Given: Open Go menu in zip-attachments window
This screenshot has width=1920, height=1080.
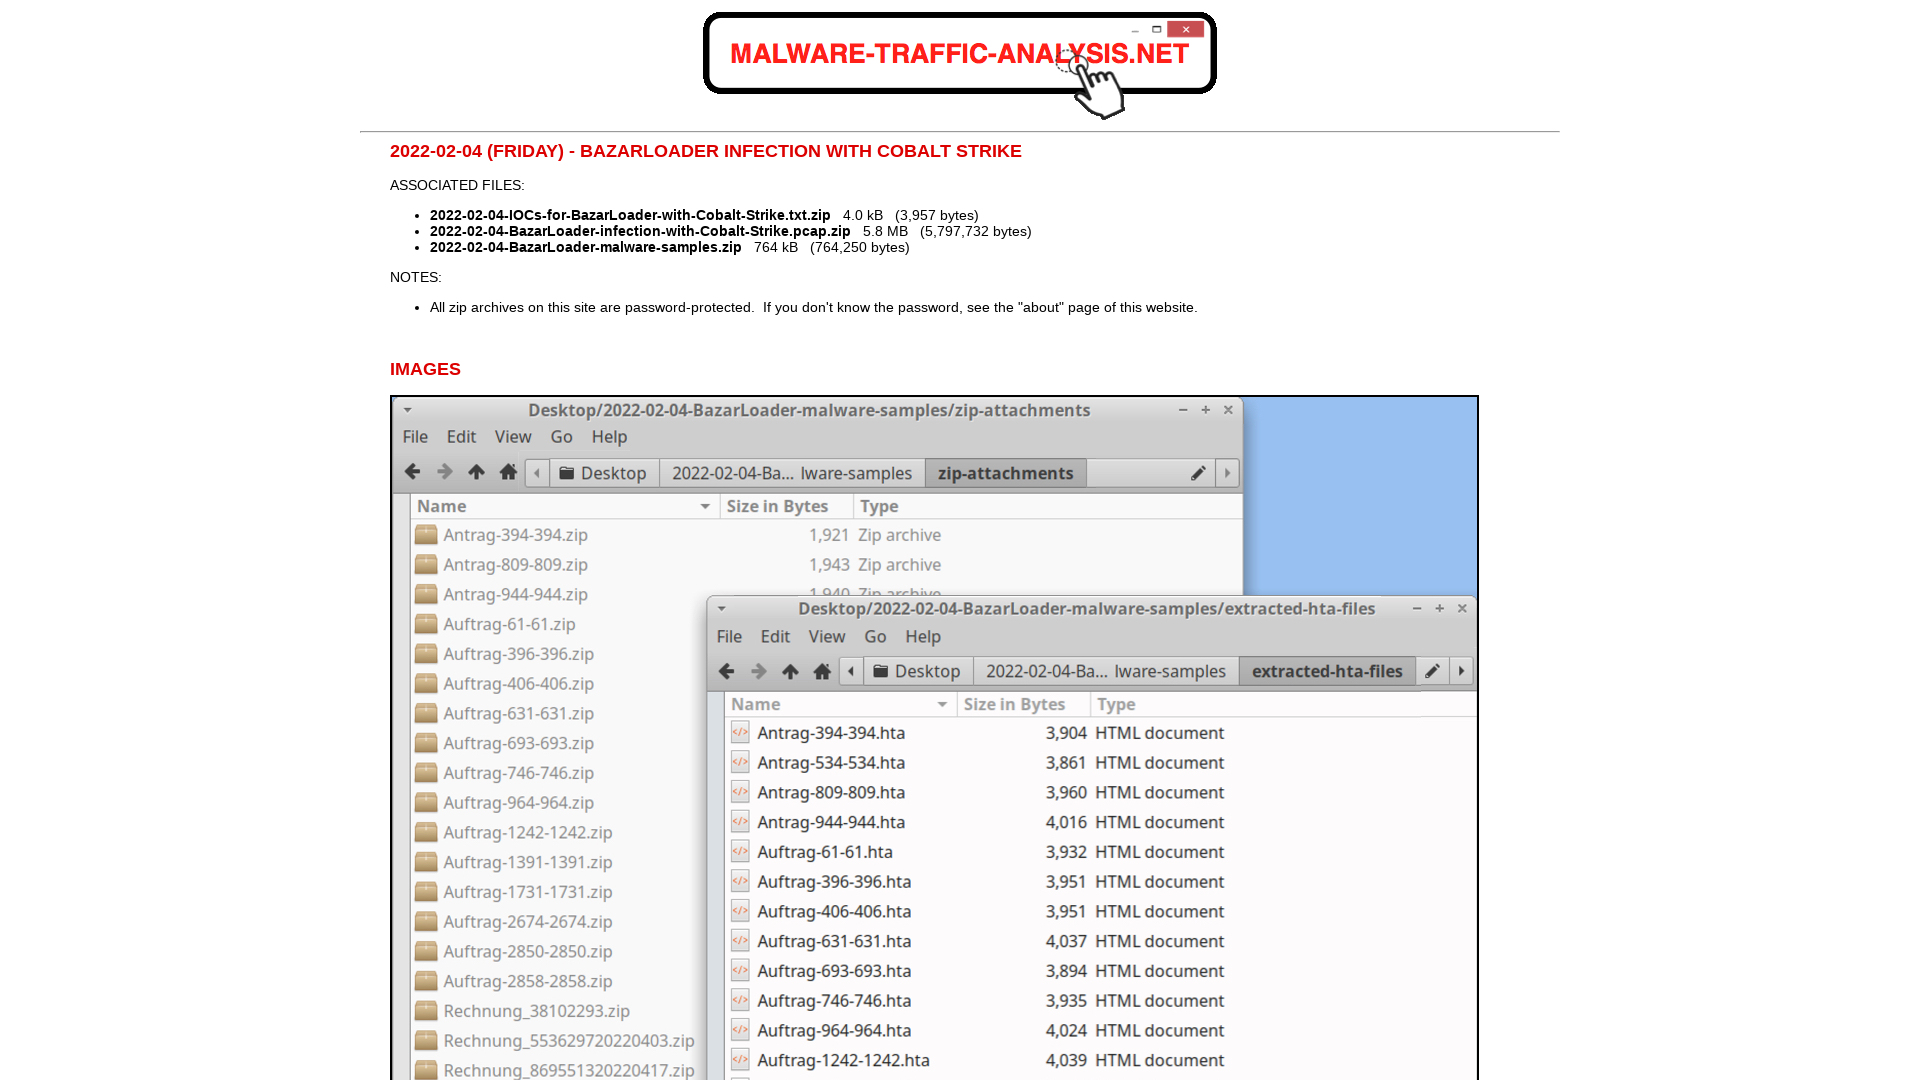Looking at the screenshot, I should pos(561,437).
